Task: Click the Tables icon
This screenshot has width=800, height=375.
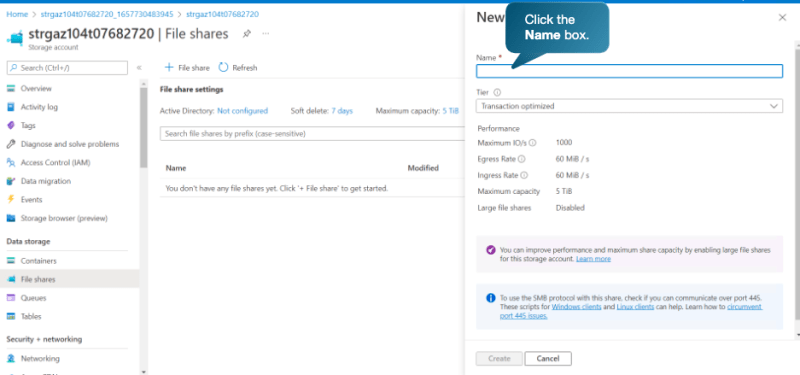Action: coord(11,316)
